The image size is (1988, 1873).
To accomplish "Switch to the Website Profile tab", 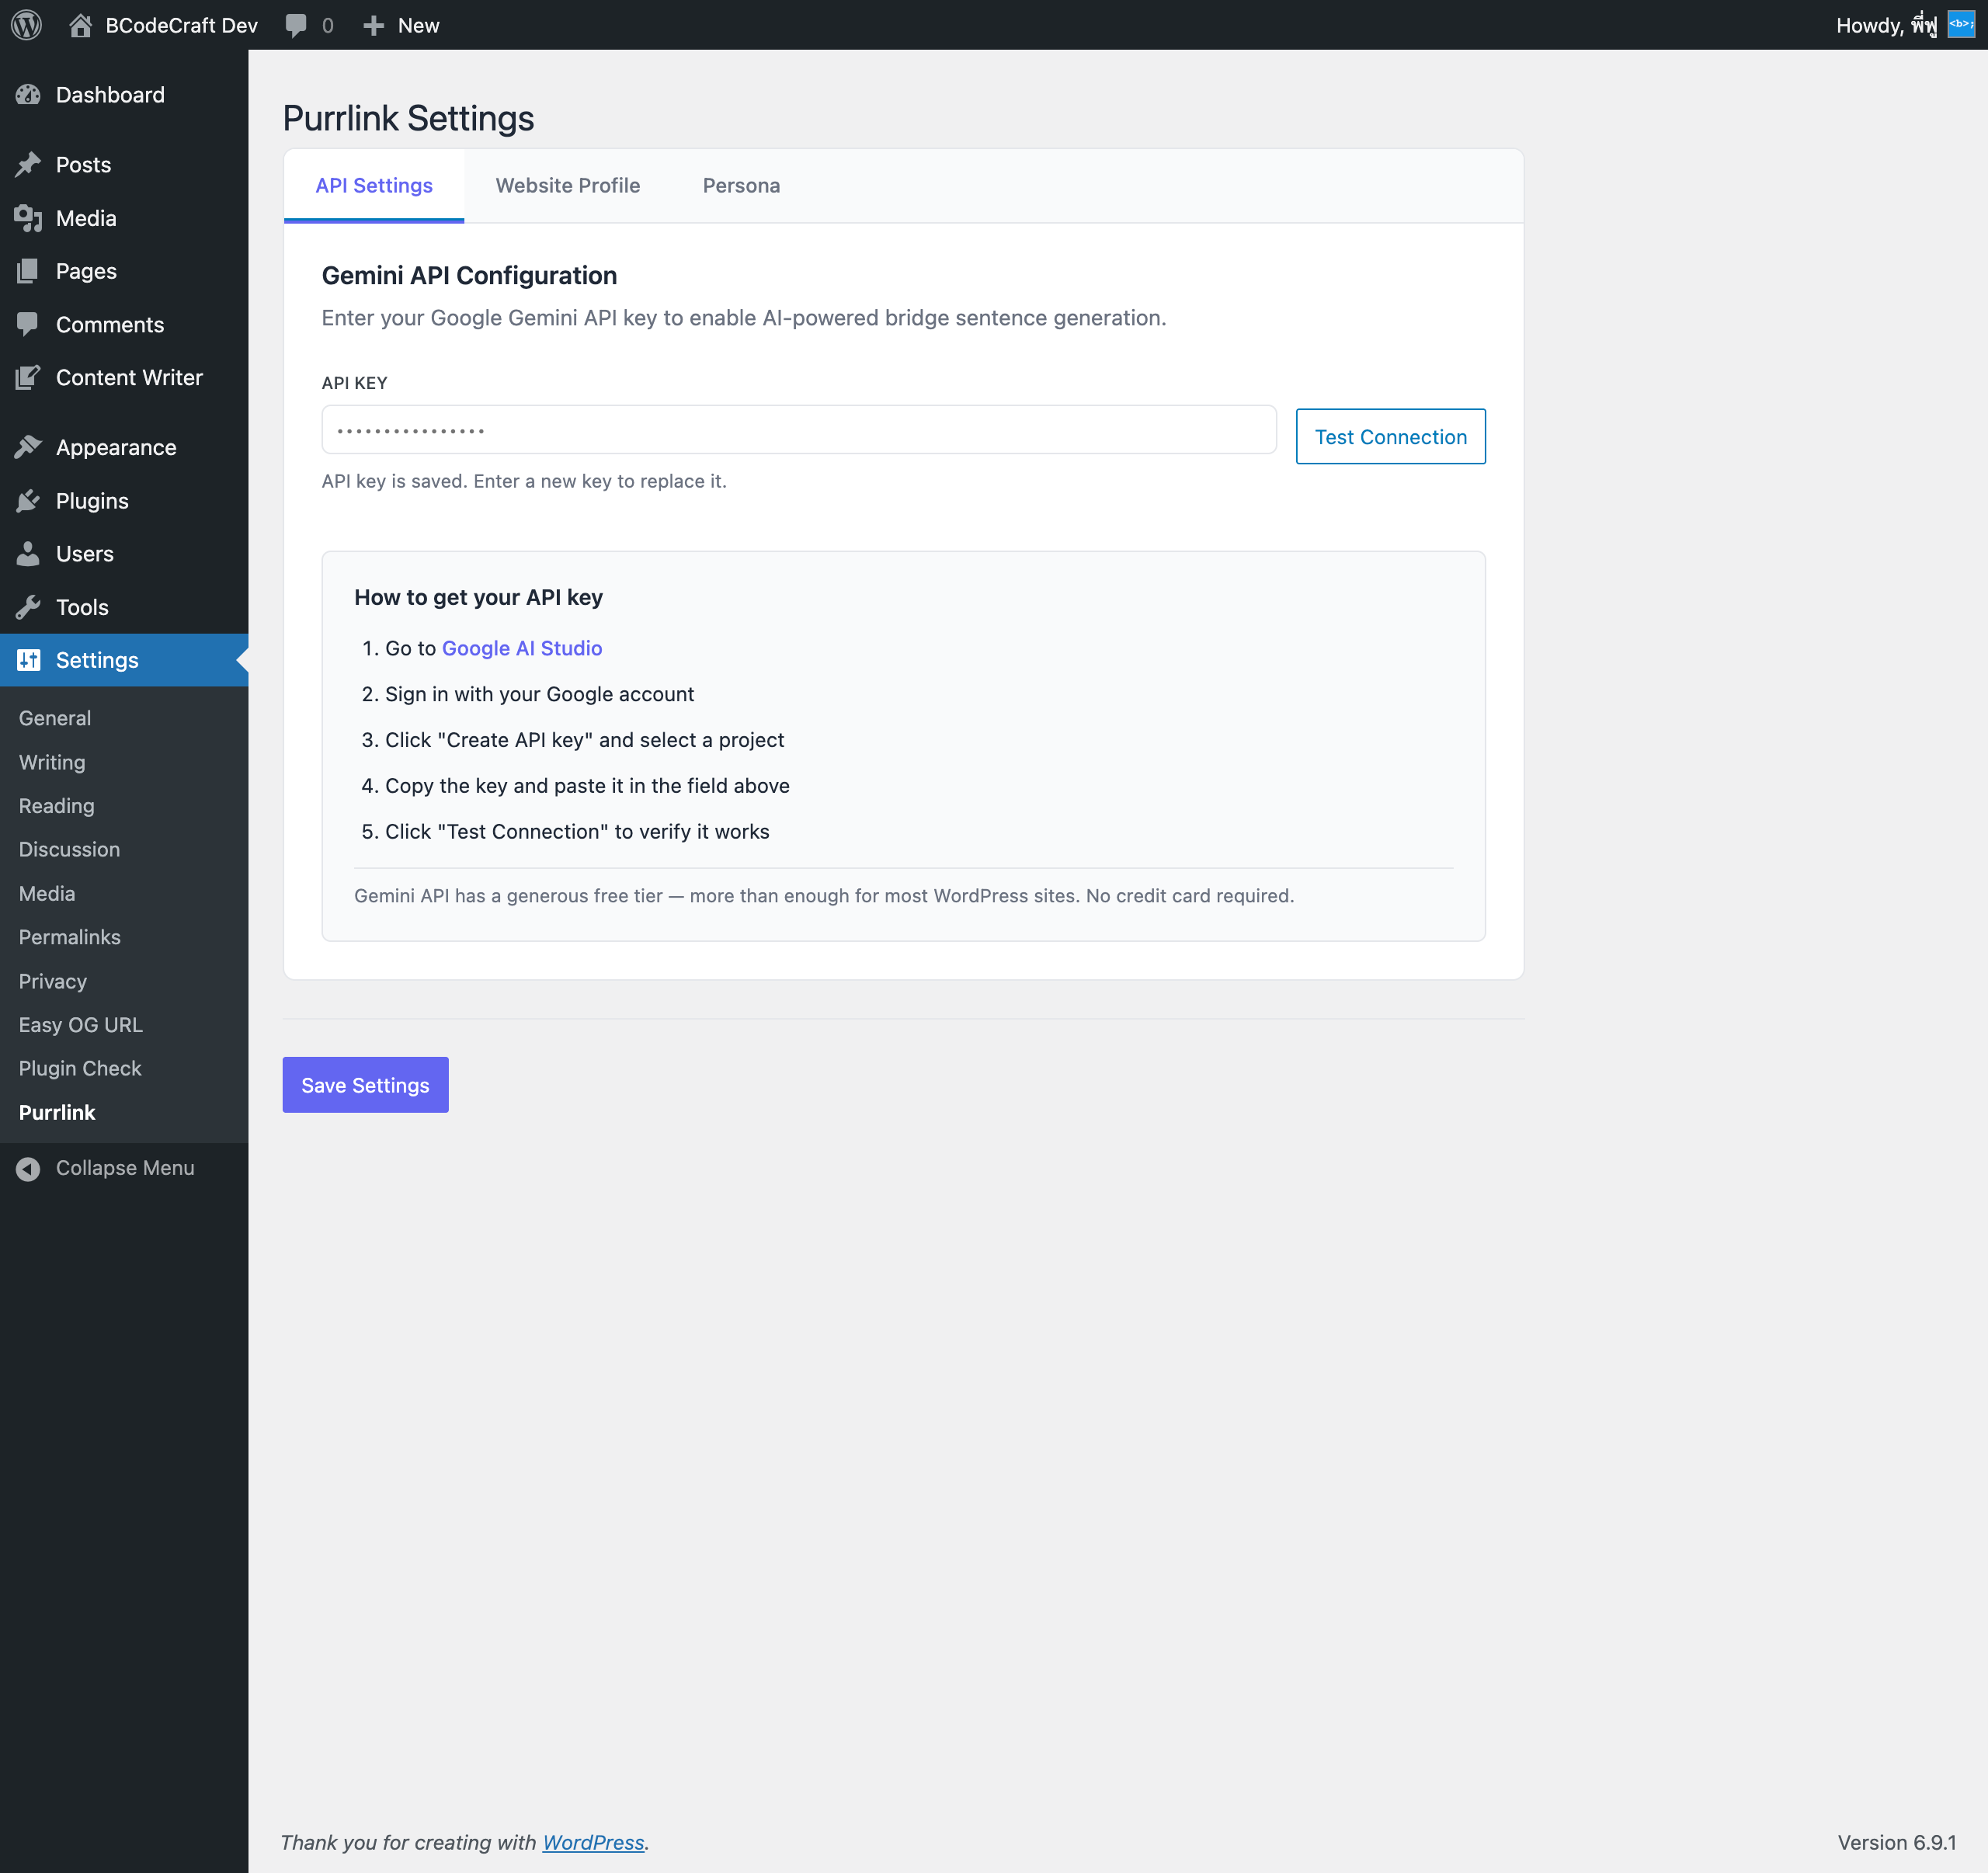I will point(567,185).
